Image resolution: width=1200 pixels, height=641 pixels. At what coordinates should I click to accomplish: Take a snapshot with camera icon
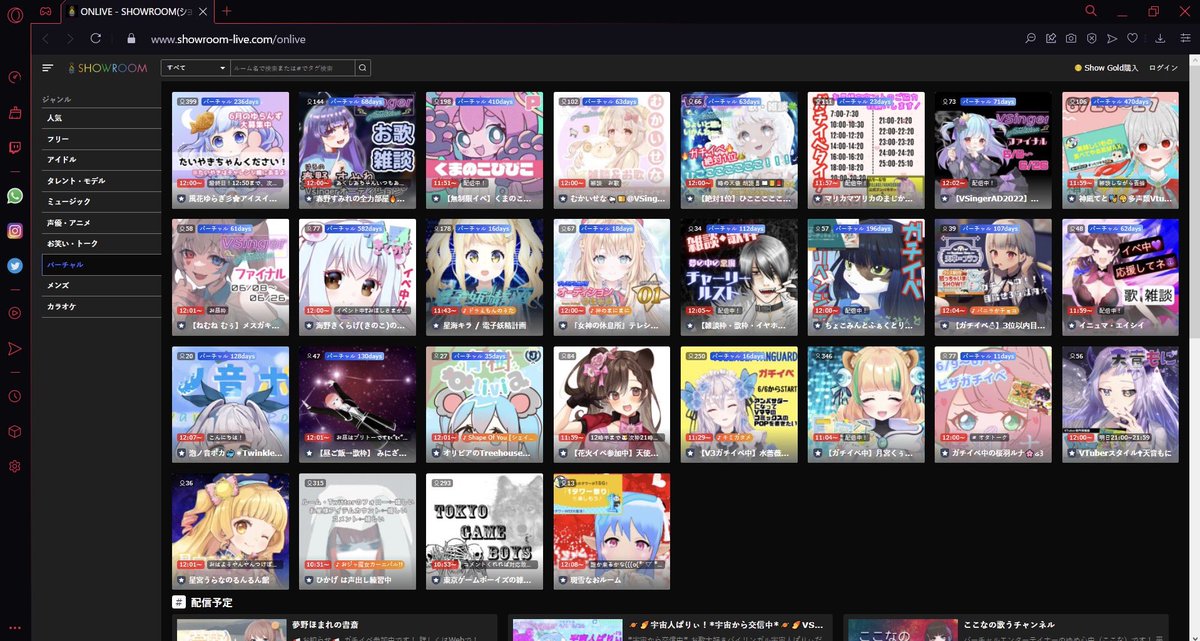click(1071, 39)
